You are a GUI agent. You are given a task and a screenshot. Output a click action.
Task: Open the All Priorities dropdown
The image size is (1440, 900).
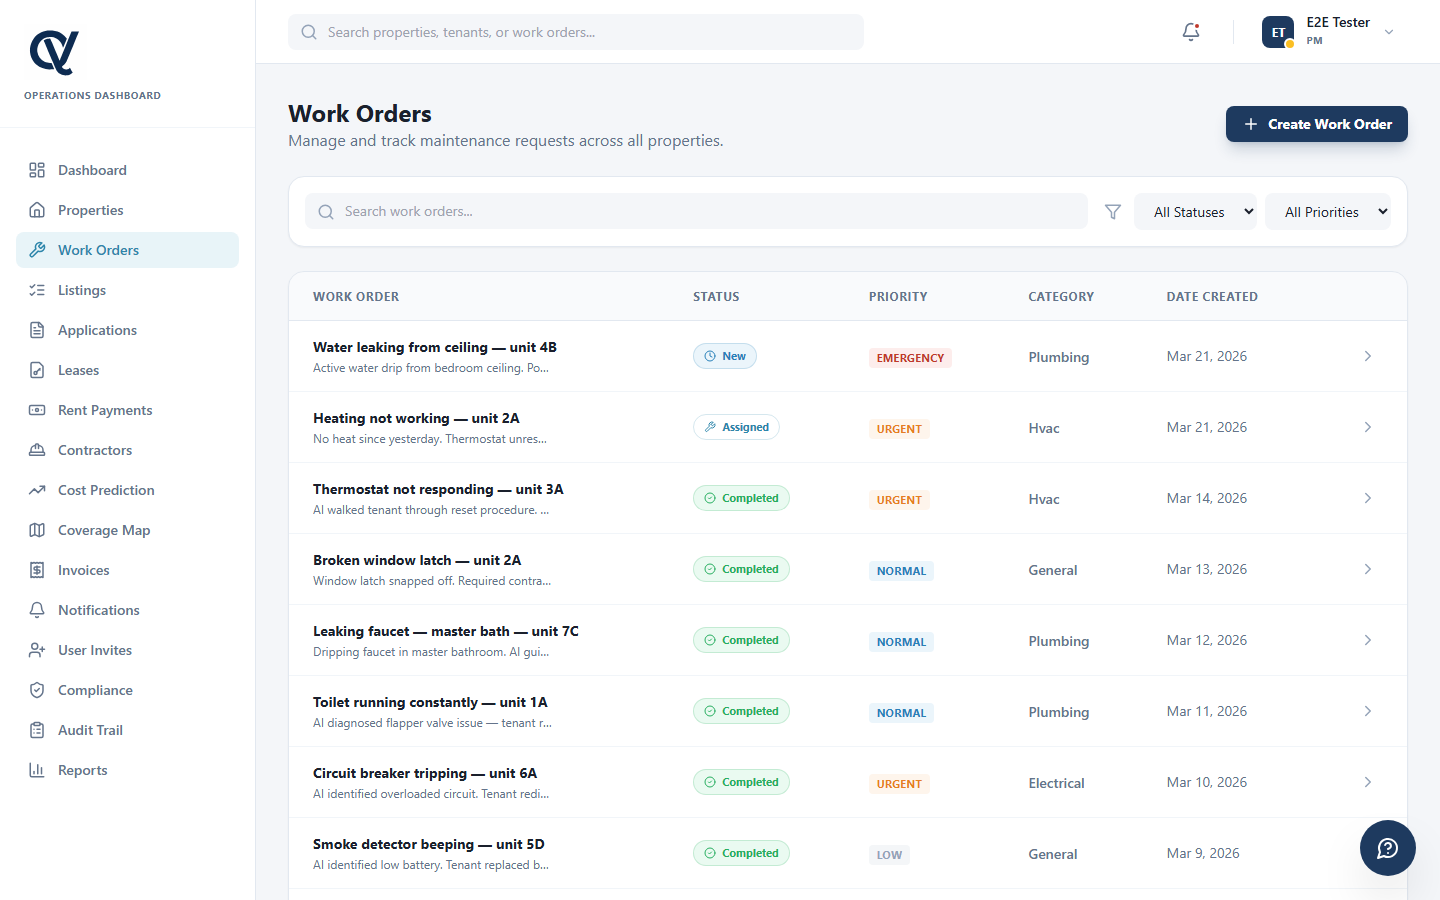click(1328, 211)
